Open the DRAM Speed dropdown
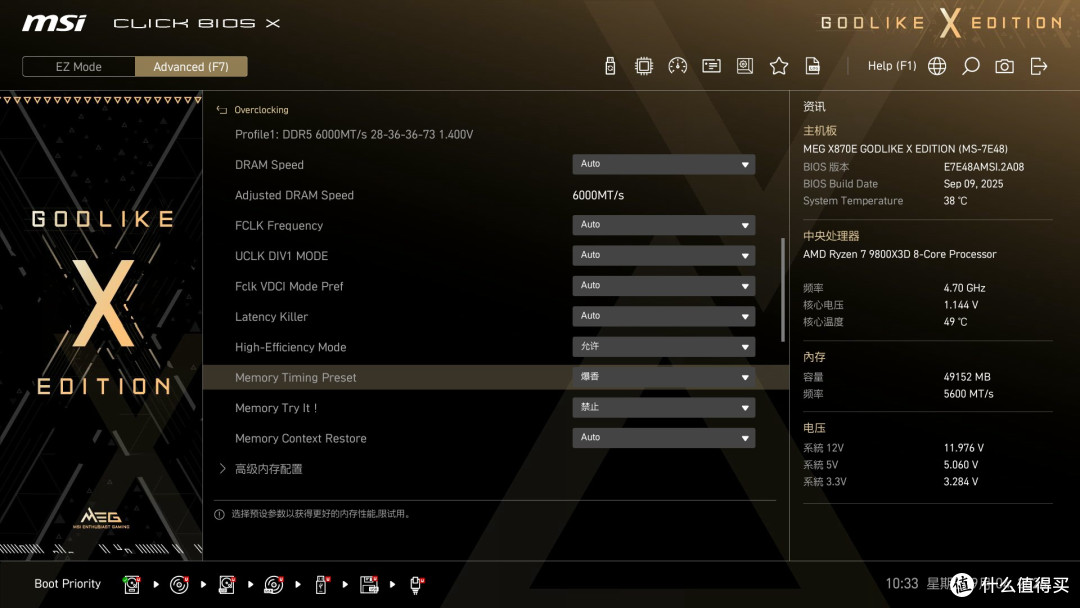1080x608 pixels. 663,164
